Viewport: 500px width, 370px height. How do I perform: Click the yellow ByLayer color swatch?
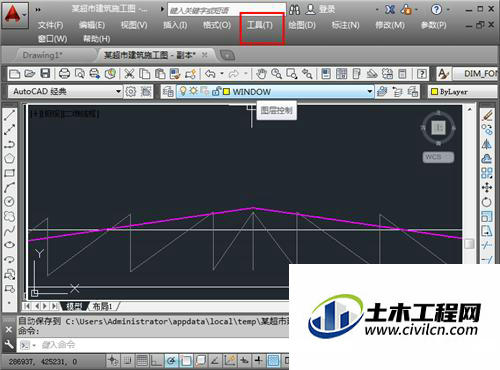(x=434, y=91)
